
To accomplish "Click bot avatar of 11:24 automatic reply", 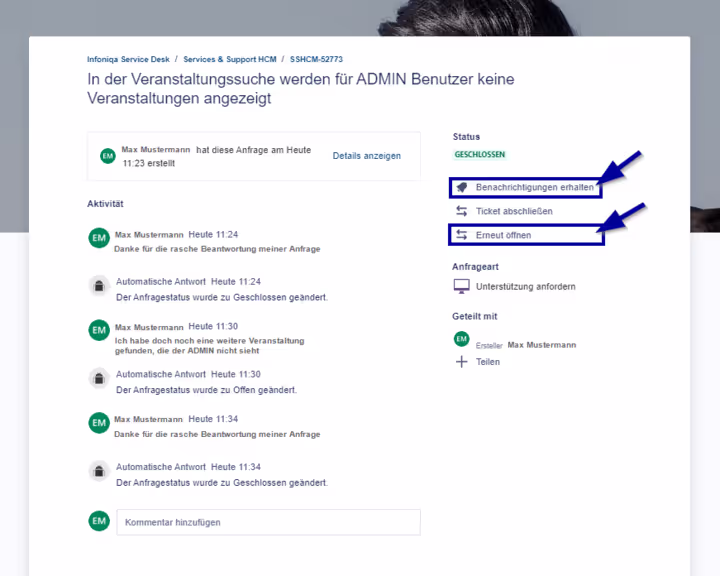I will 99,286.
